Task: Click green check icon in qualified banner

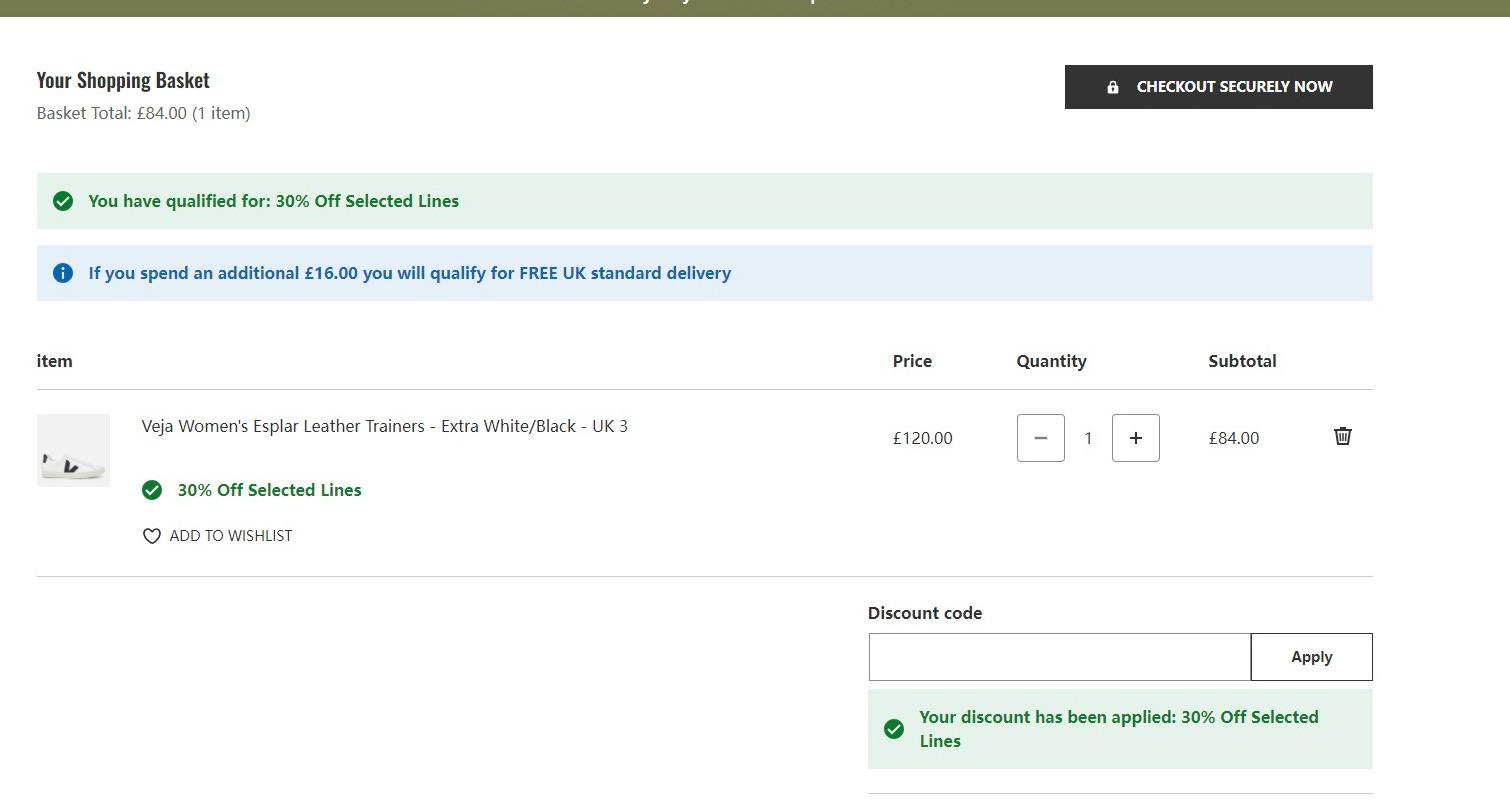Action: (x=63, y=201)
